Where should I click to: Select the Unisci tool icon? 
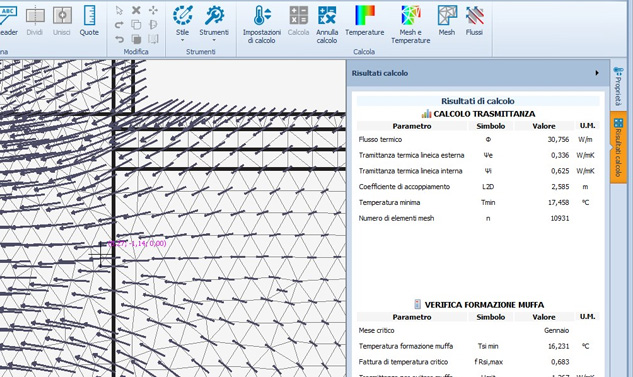[62, 20]
